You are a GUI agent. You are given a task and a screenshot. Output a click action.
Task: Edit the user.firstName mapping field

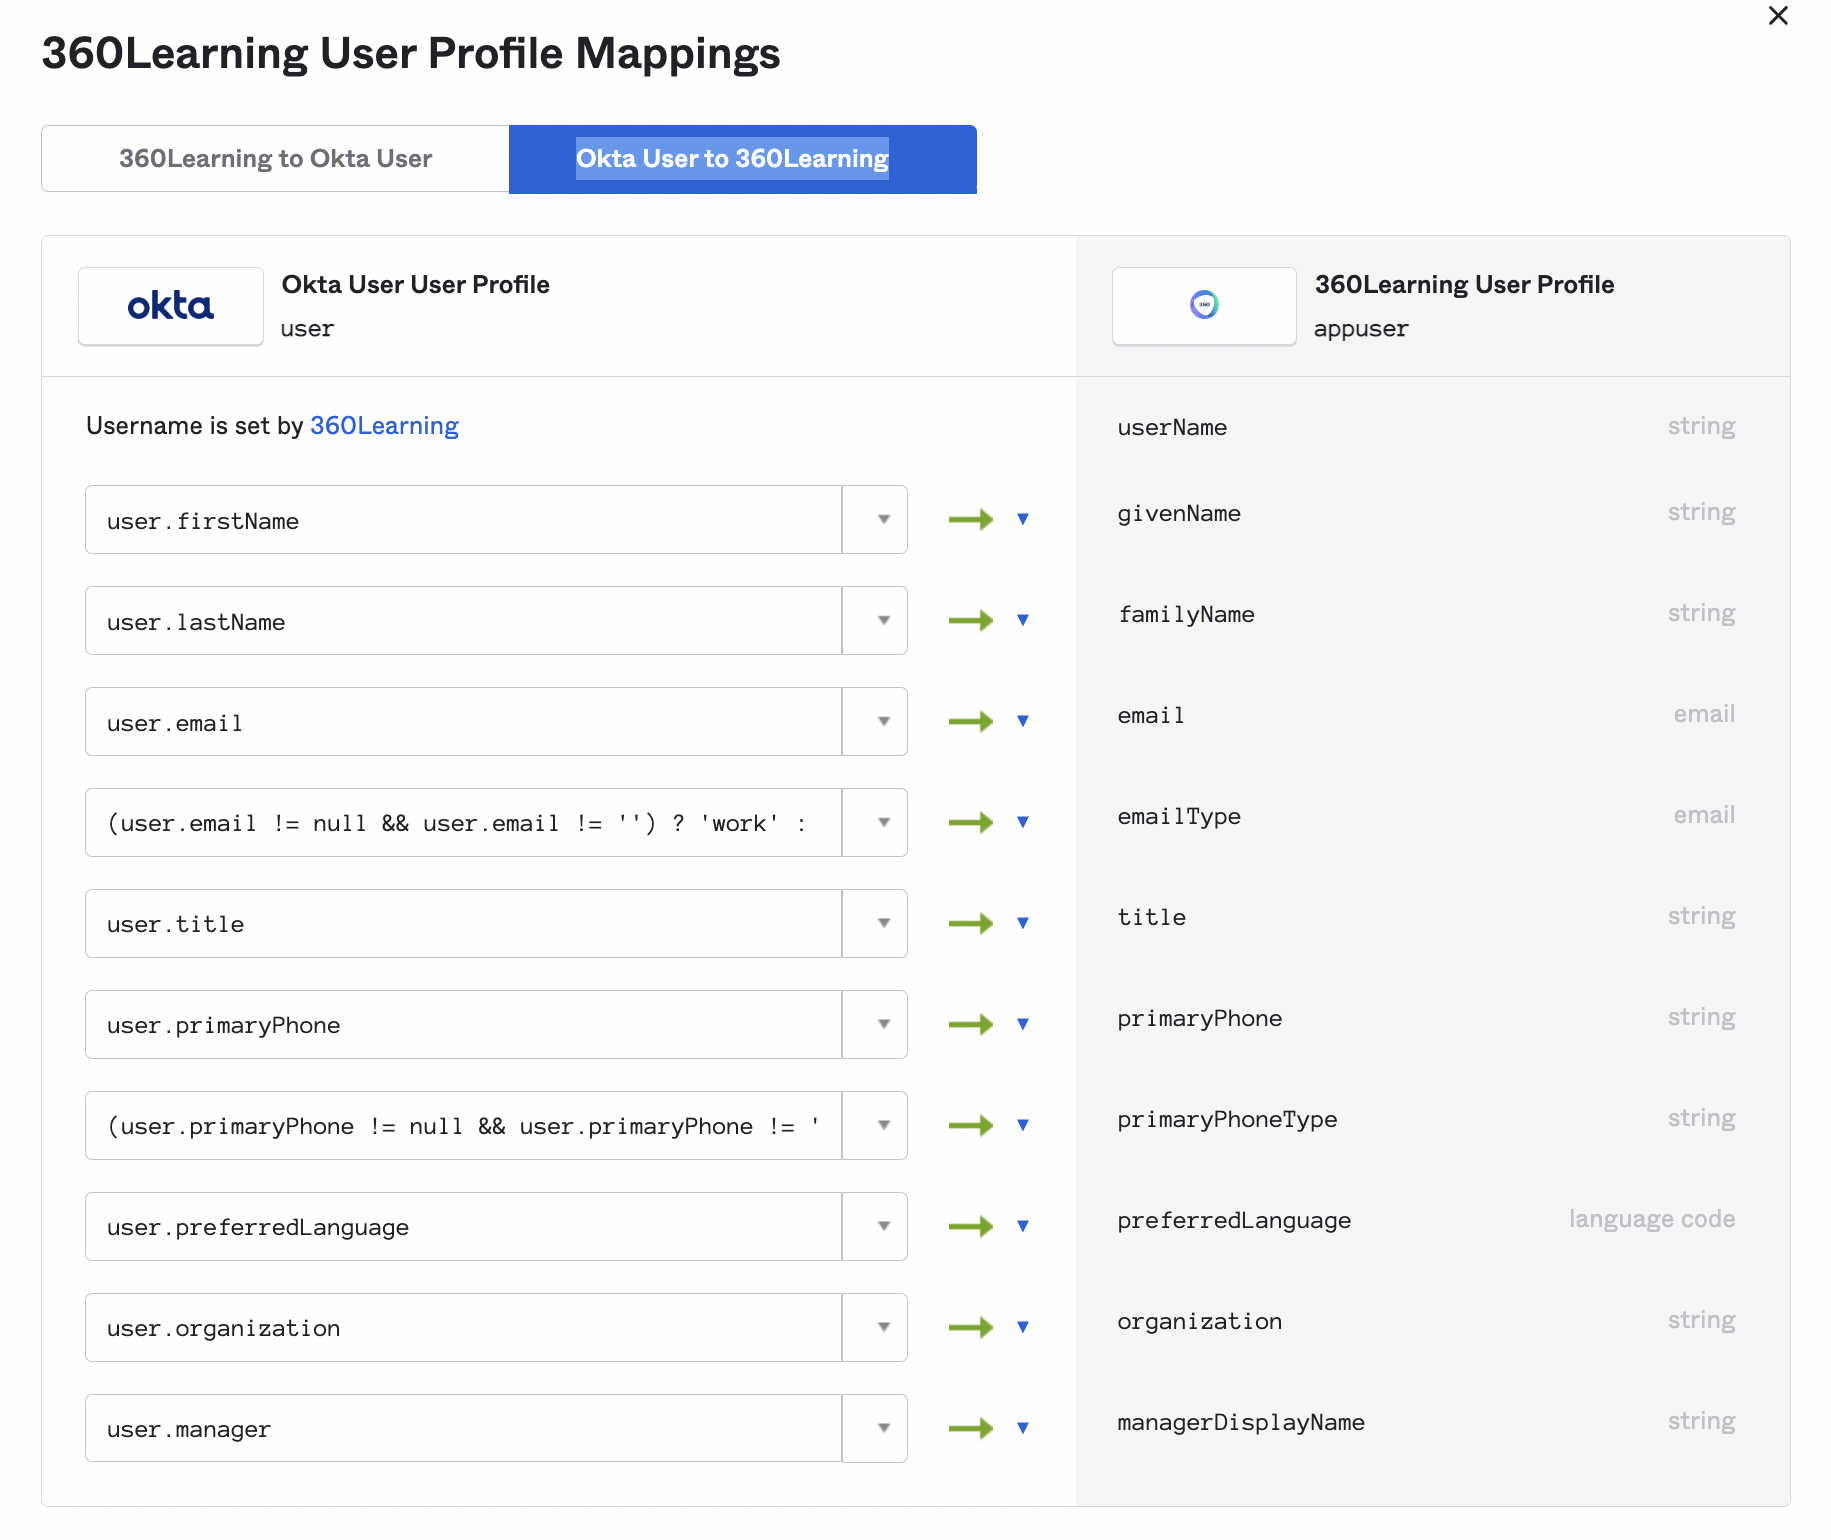click(x=463, y=520)
